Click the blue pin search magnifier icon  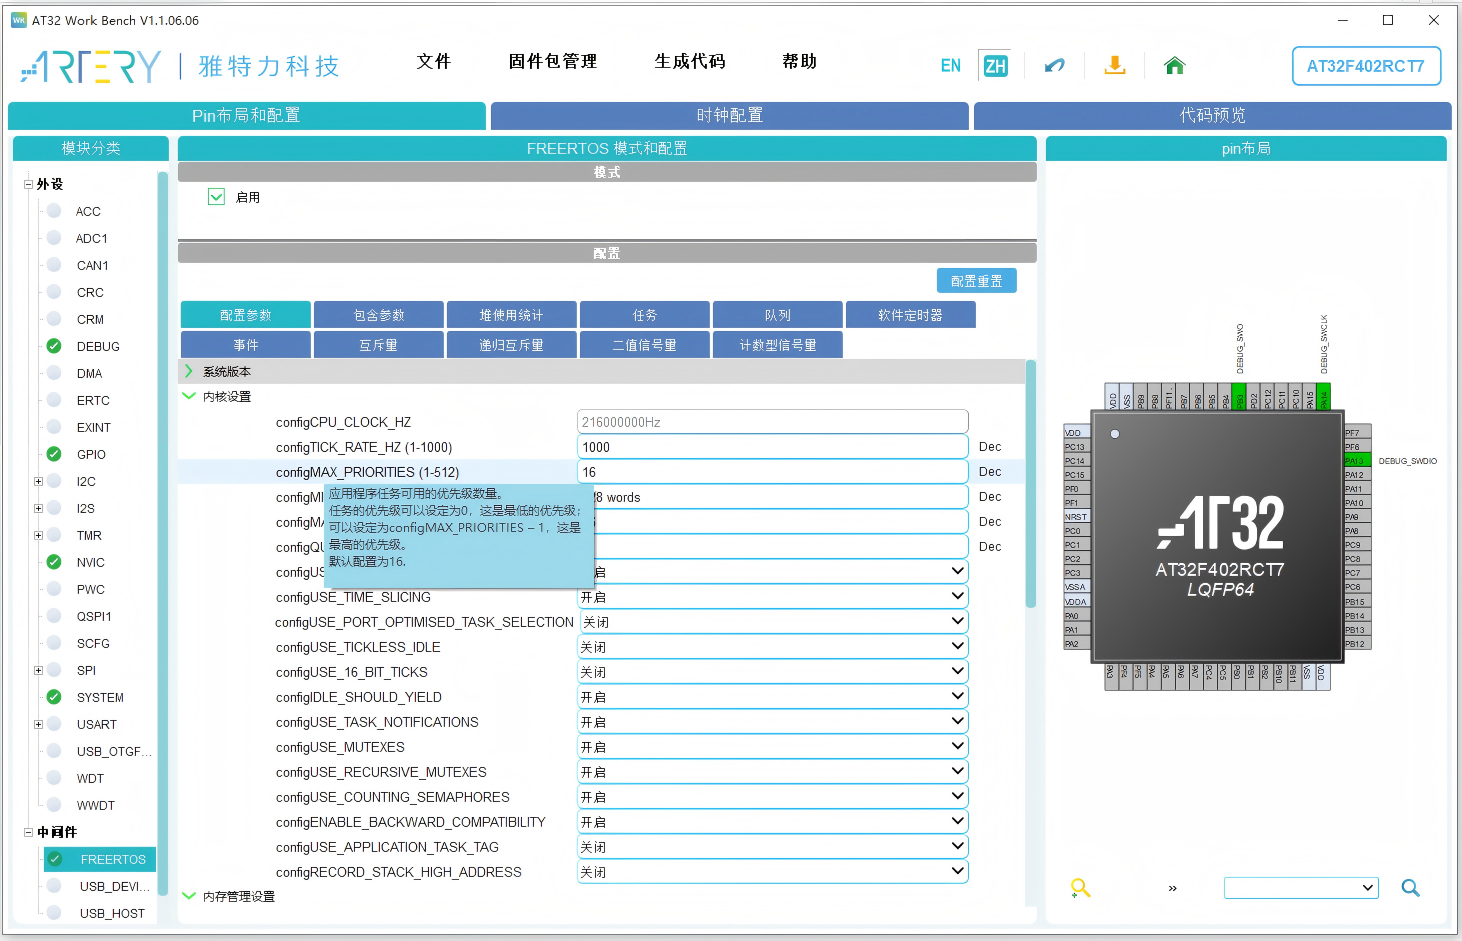[1410, 887]
